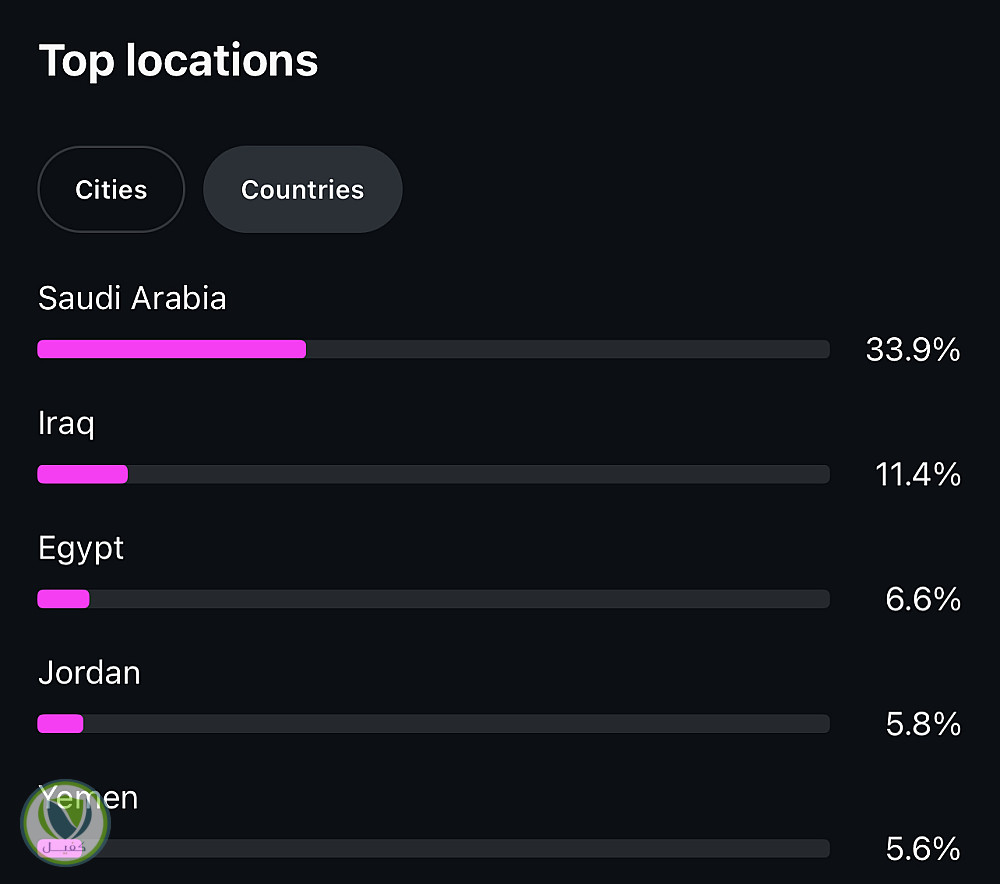
Task: Select the Jordan country label
Action: (x=89, y=673)
